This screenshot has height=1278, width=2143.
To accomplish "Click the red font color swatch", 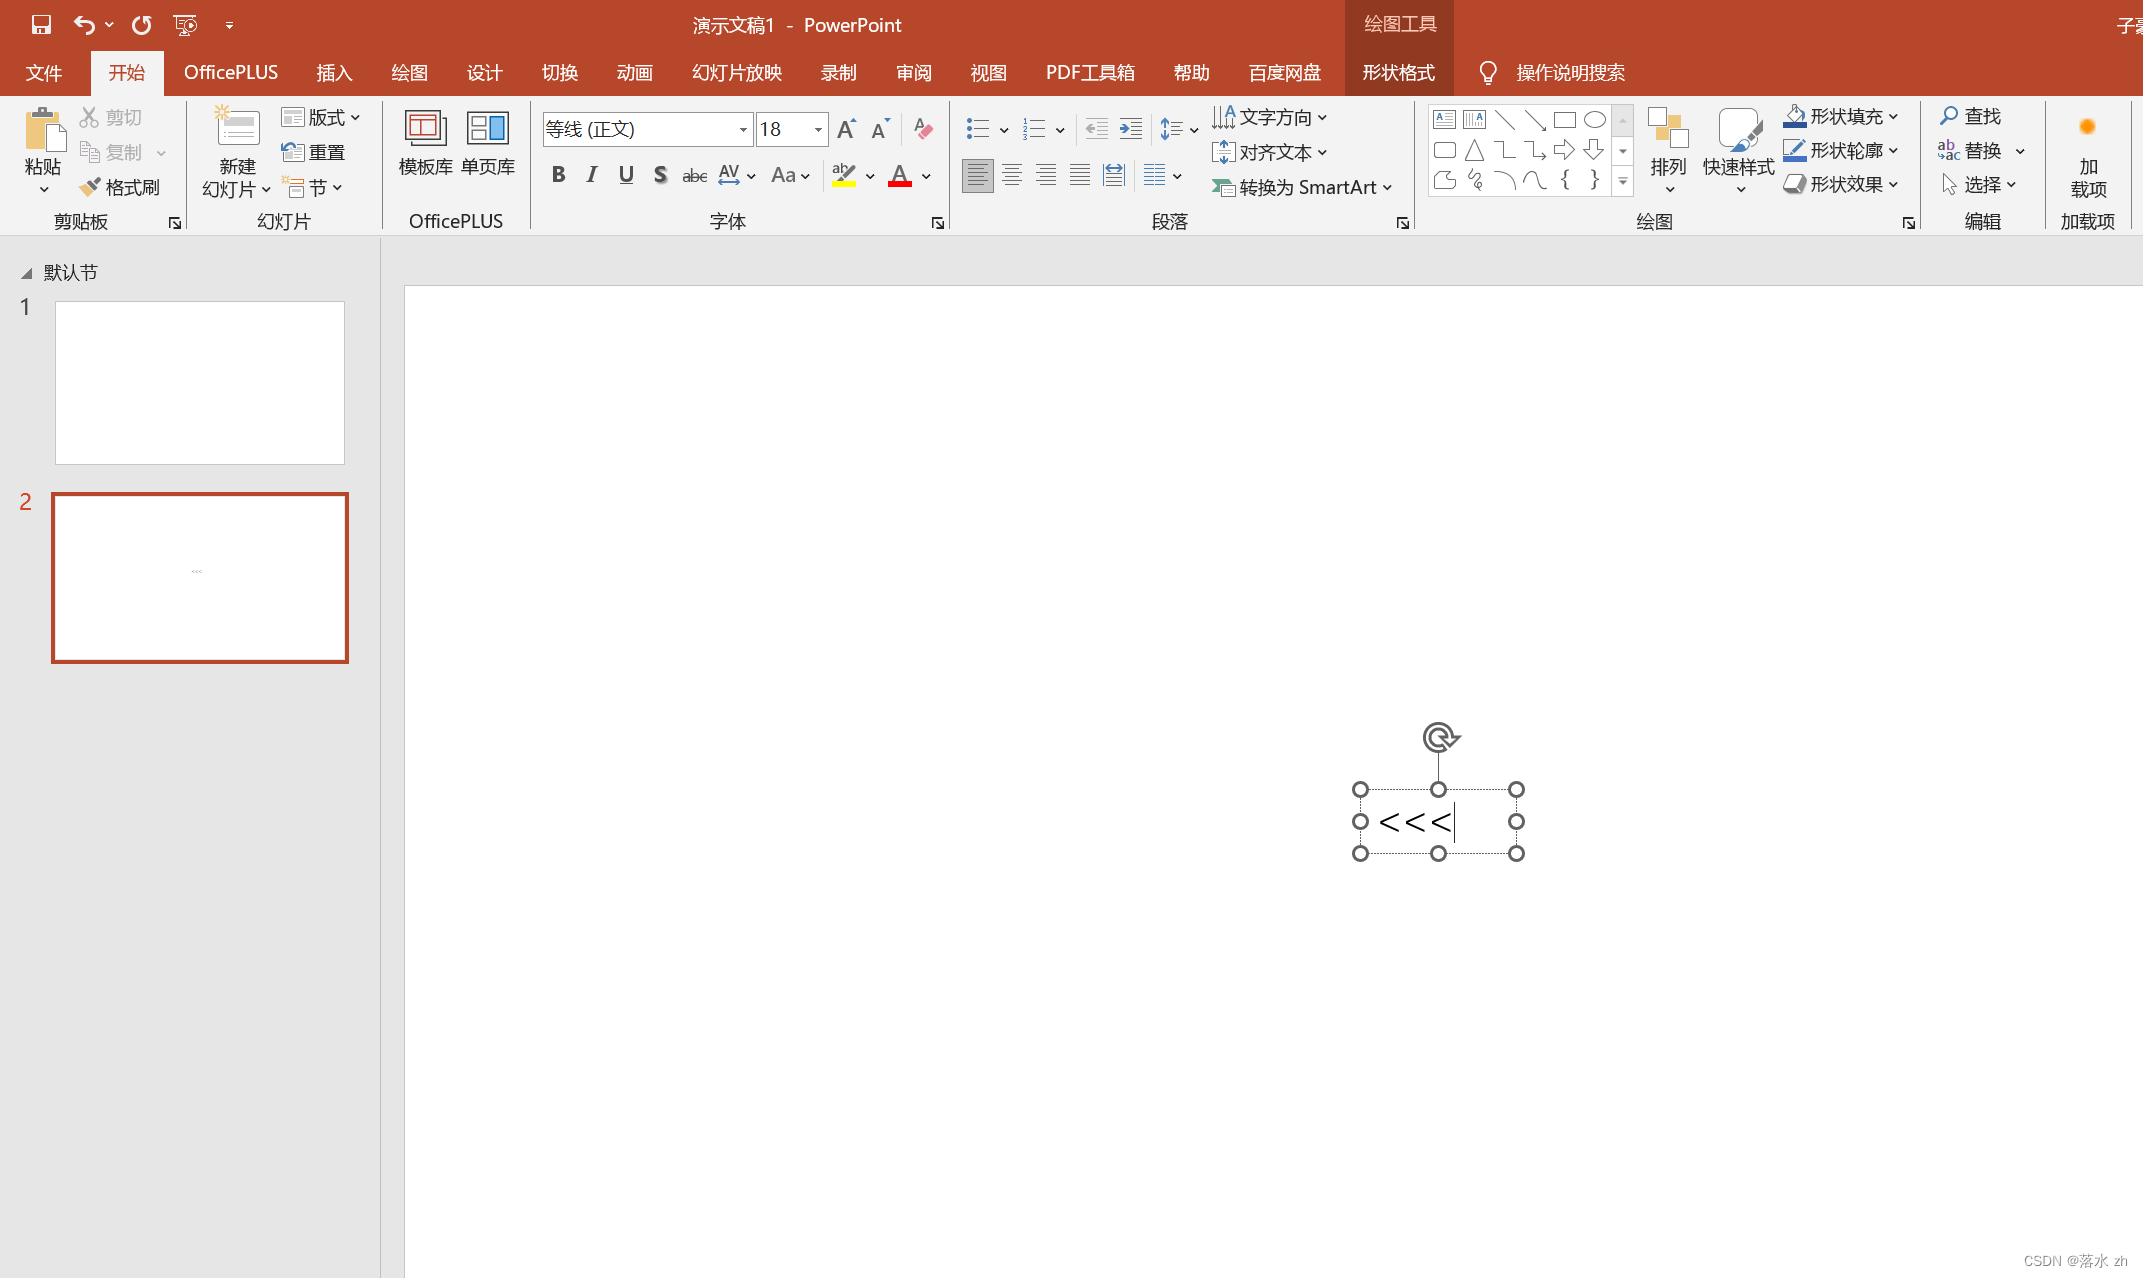I will 899,176.
